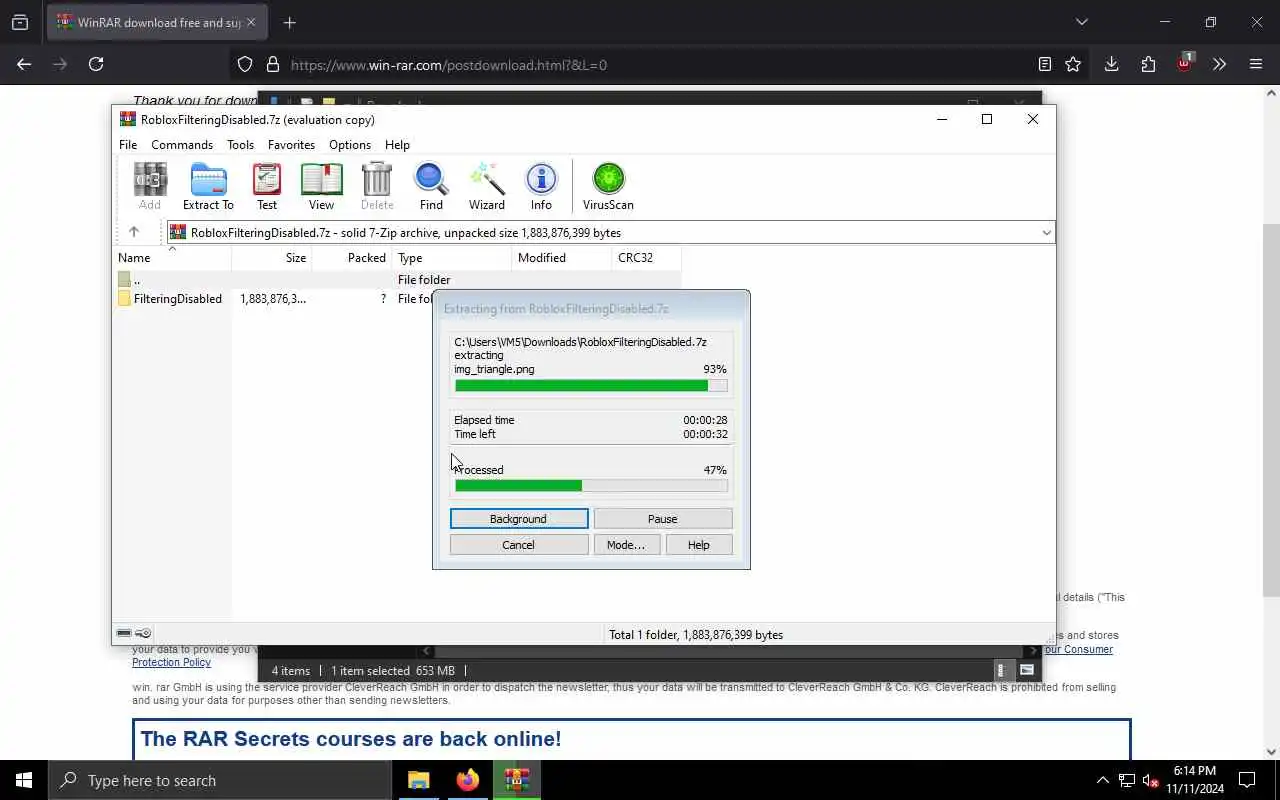
Task: Start VirusScan on the archive
Action: pyautogui.click(x=608, y=186)
